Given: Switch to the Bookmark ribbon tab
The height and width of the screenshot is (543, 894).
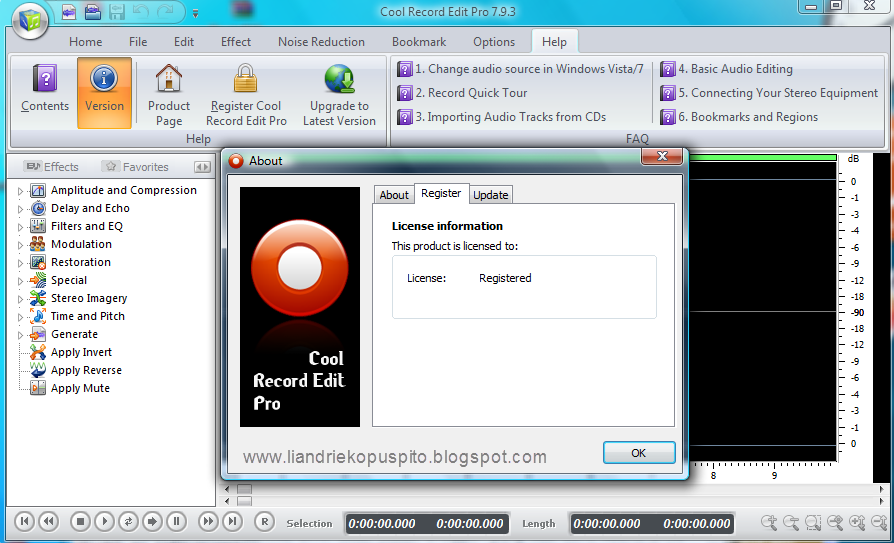Looking at the screenshot, I should 419,42.
